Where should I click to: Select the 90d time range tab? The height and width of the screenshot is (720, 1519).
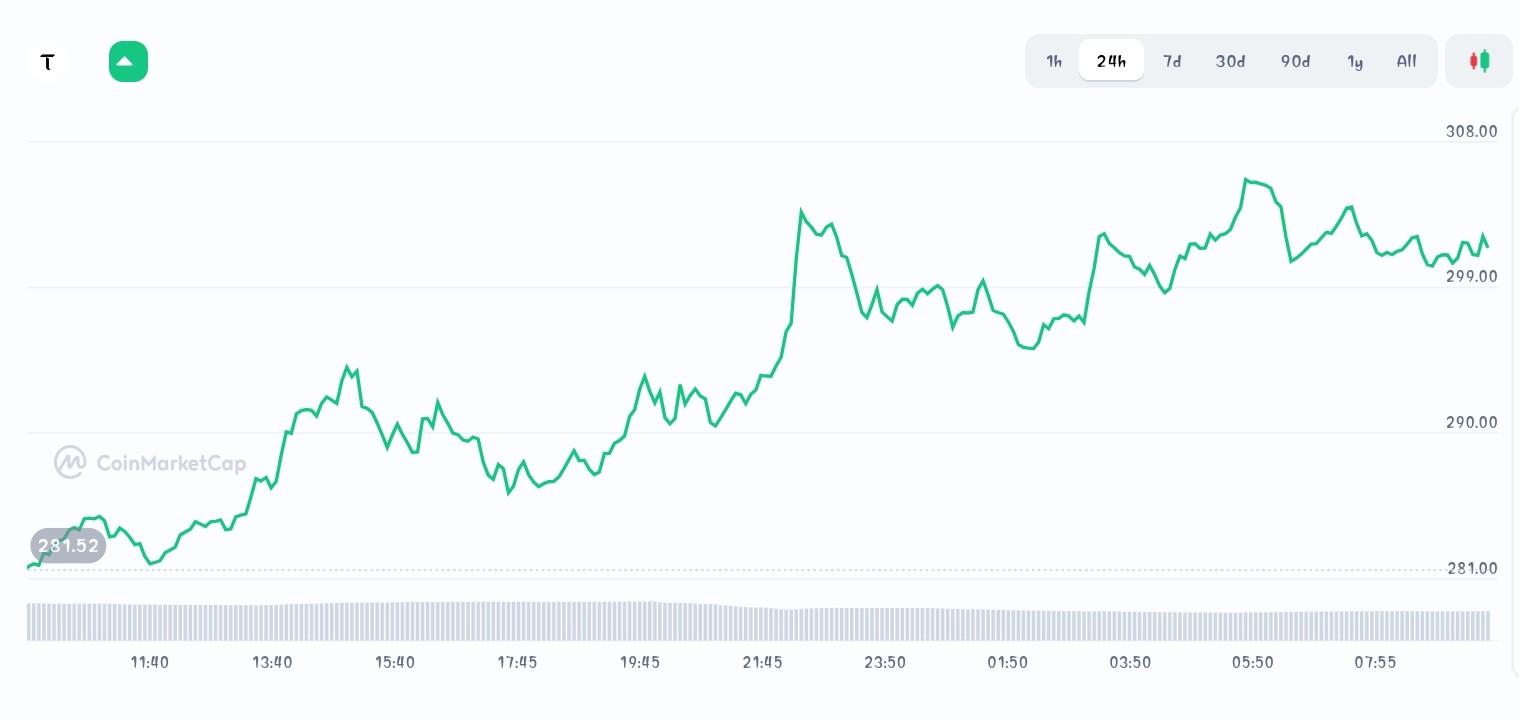(1295, 61)
